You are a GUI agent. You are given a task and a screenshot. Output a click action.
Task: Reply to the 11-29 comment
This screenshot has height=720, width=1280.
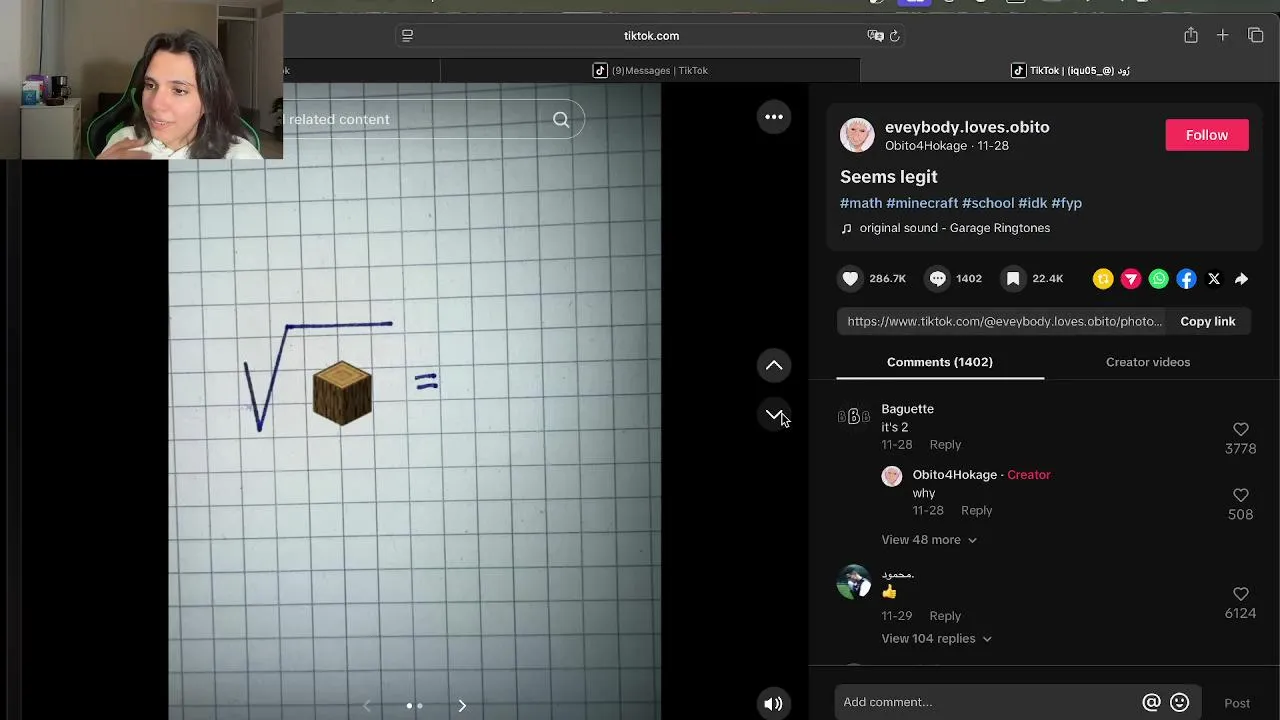(945, 616)
